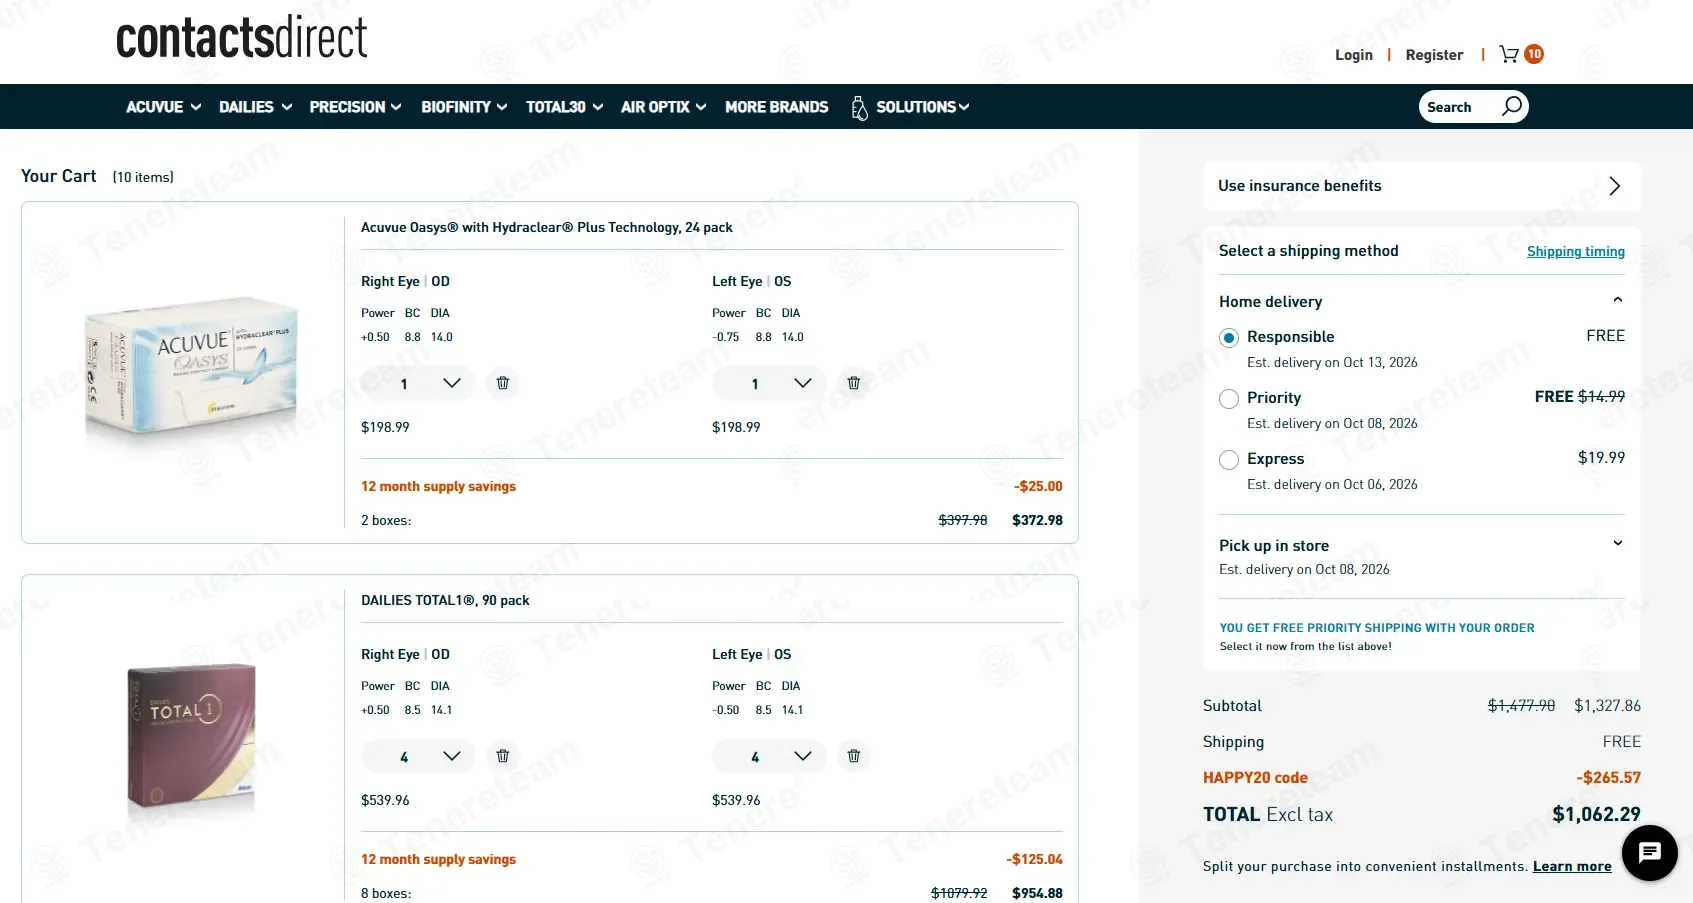
Task: Open Acuvue Oasys with Hydraclear Plus title
Action: pos(547,228)
